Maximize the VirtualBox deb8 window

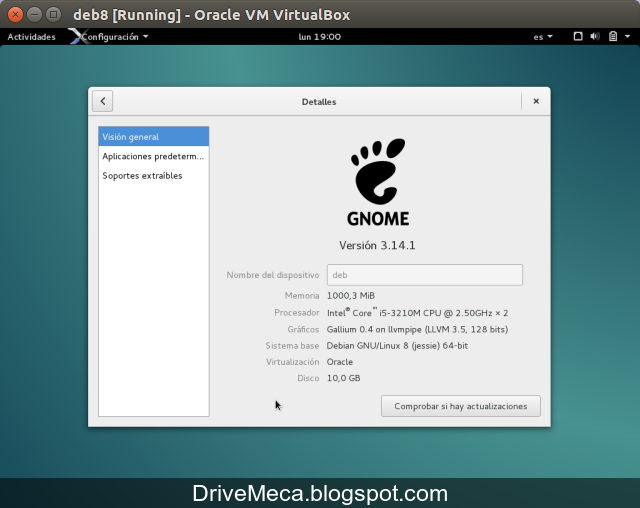point(53,15)
